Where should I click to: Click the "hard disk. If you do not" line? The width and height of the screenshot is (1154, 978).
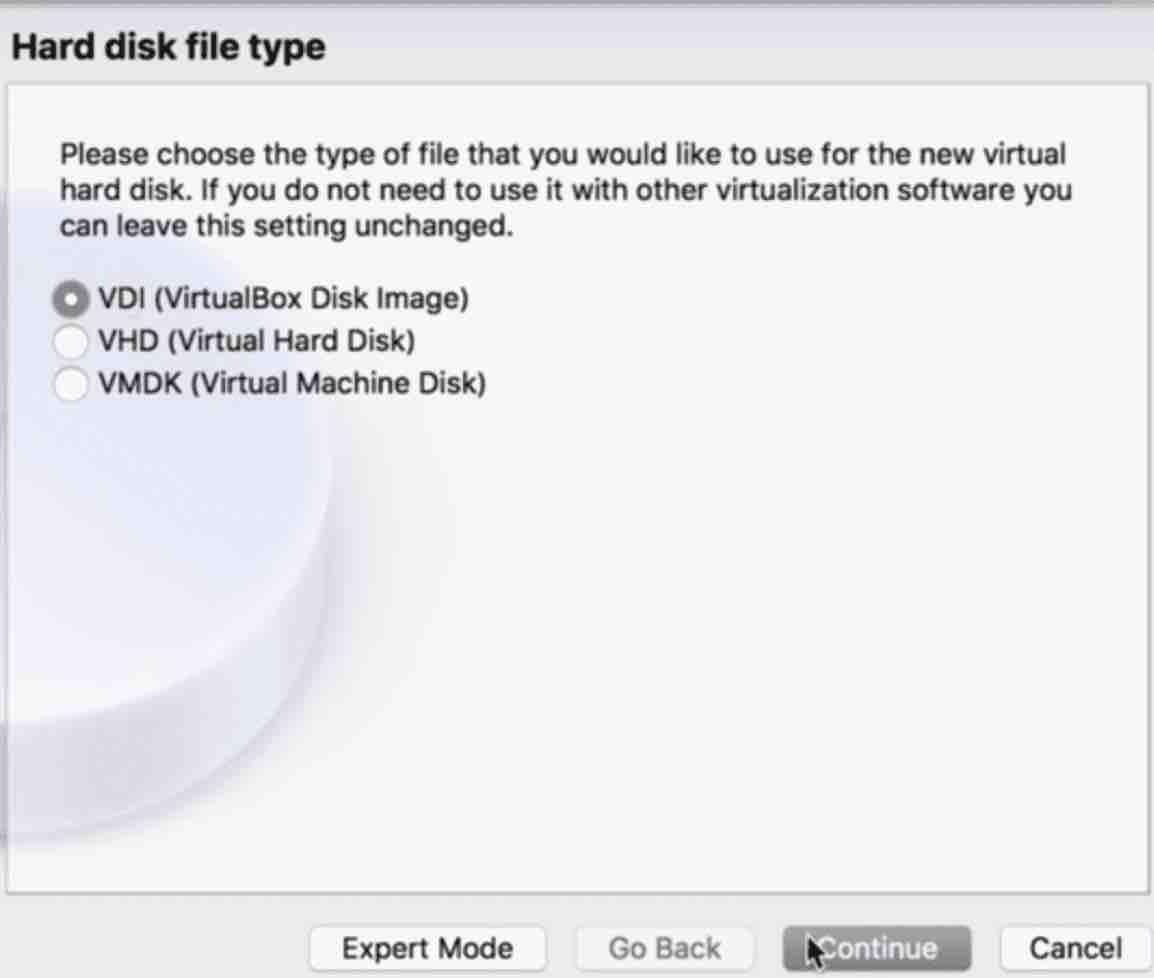pyautogui.click(x=566, y=190)
